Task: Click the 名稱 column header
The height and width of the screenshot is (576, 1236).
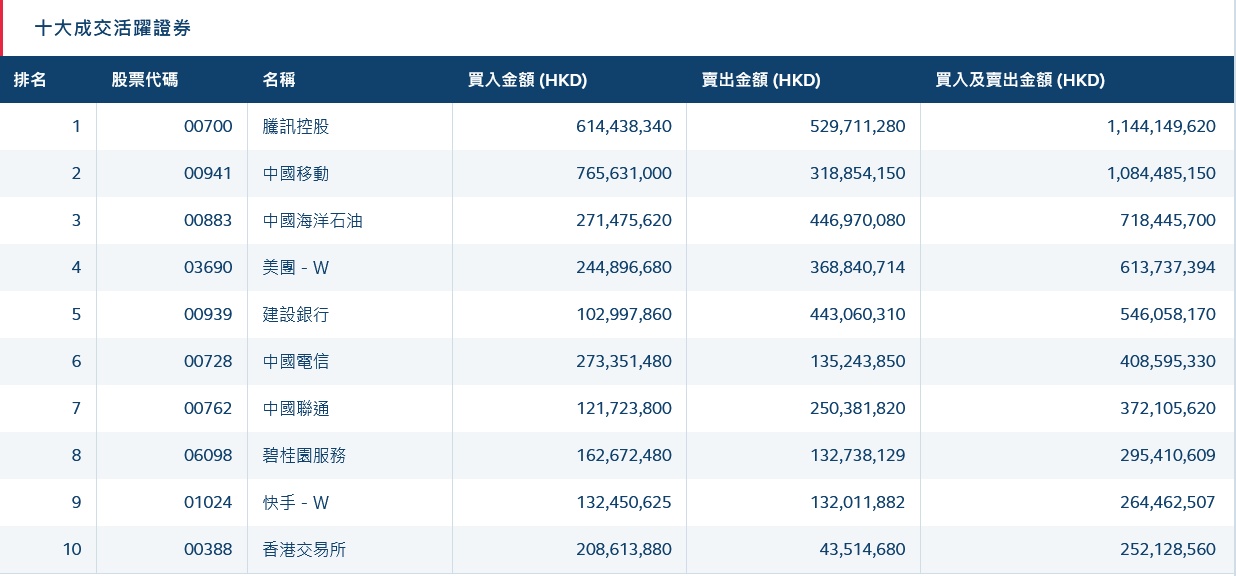Action: tap(279, 80)
